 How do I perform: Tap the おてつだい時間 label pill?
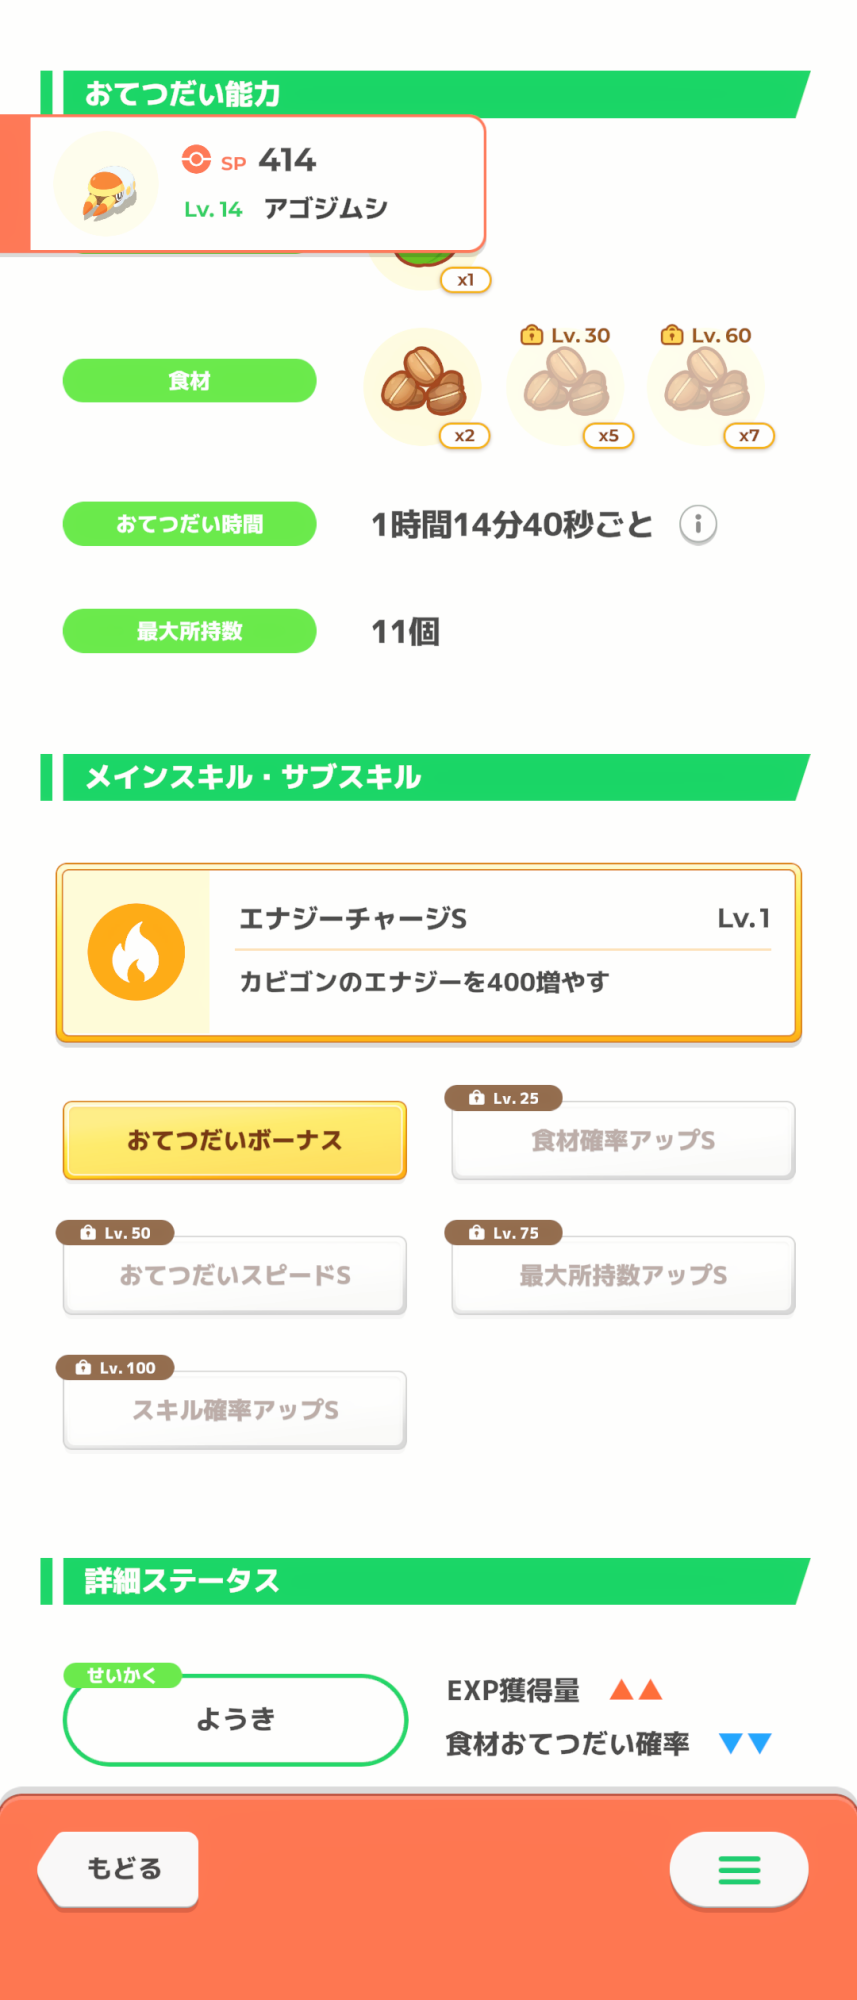pyautogui.click(x=190, y=524)
